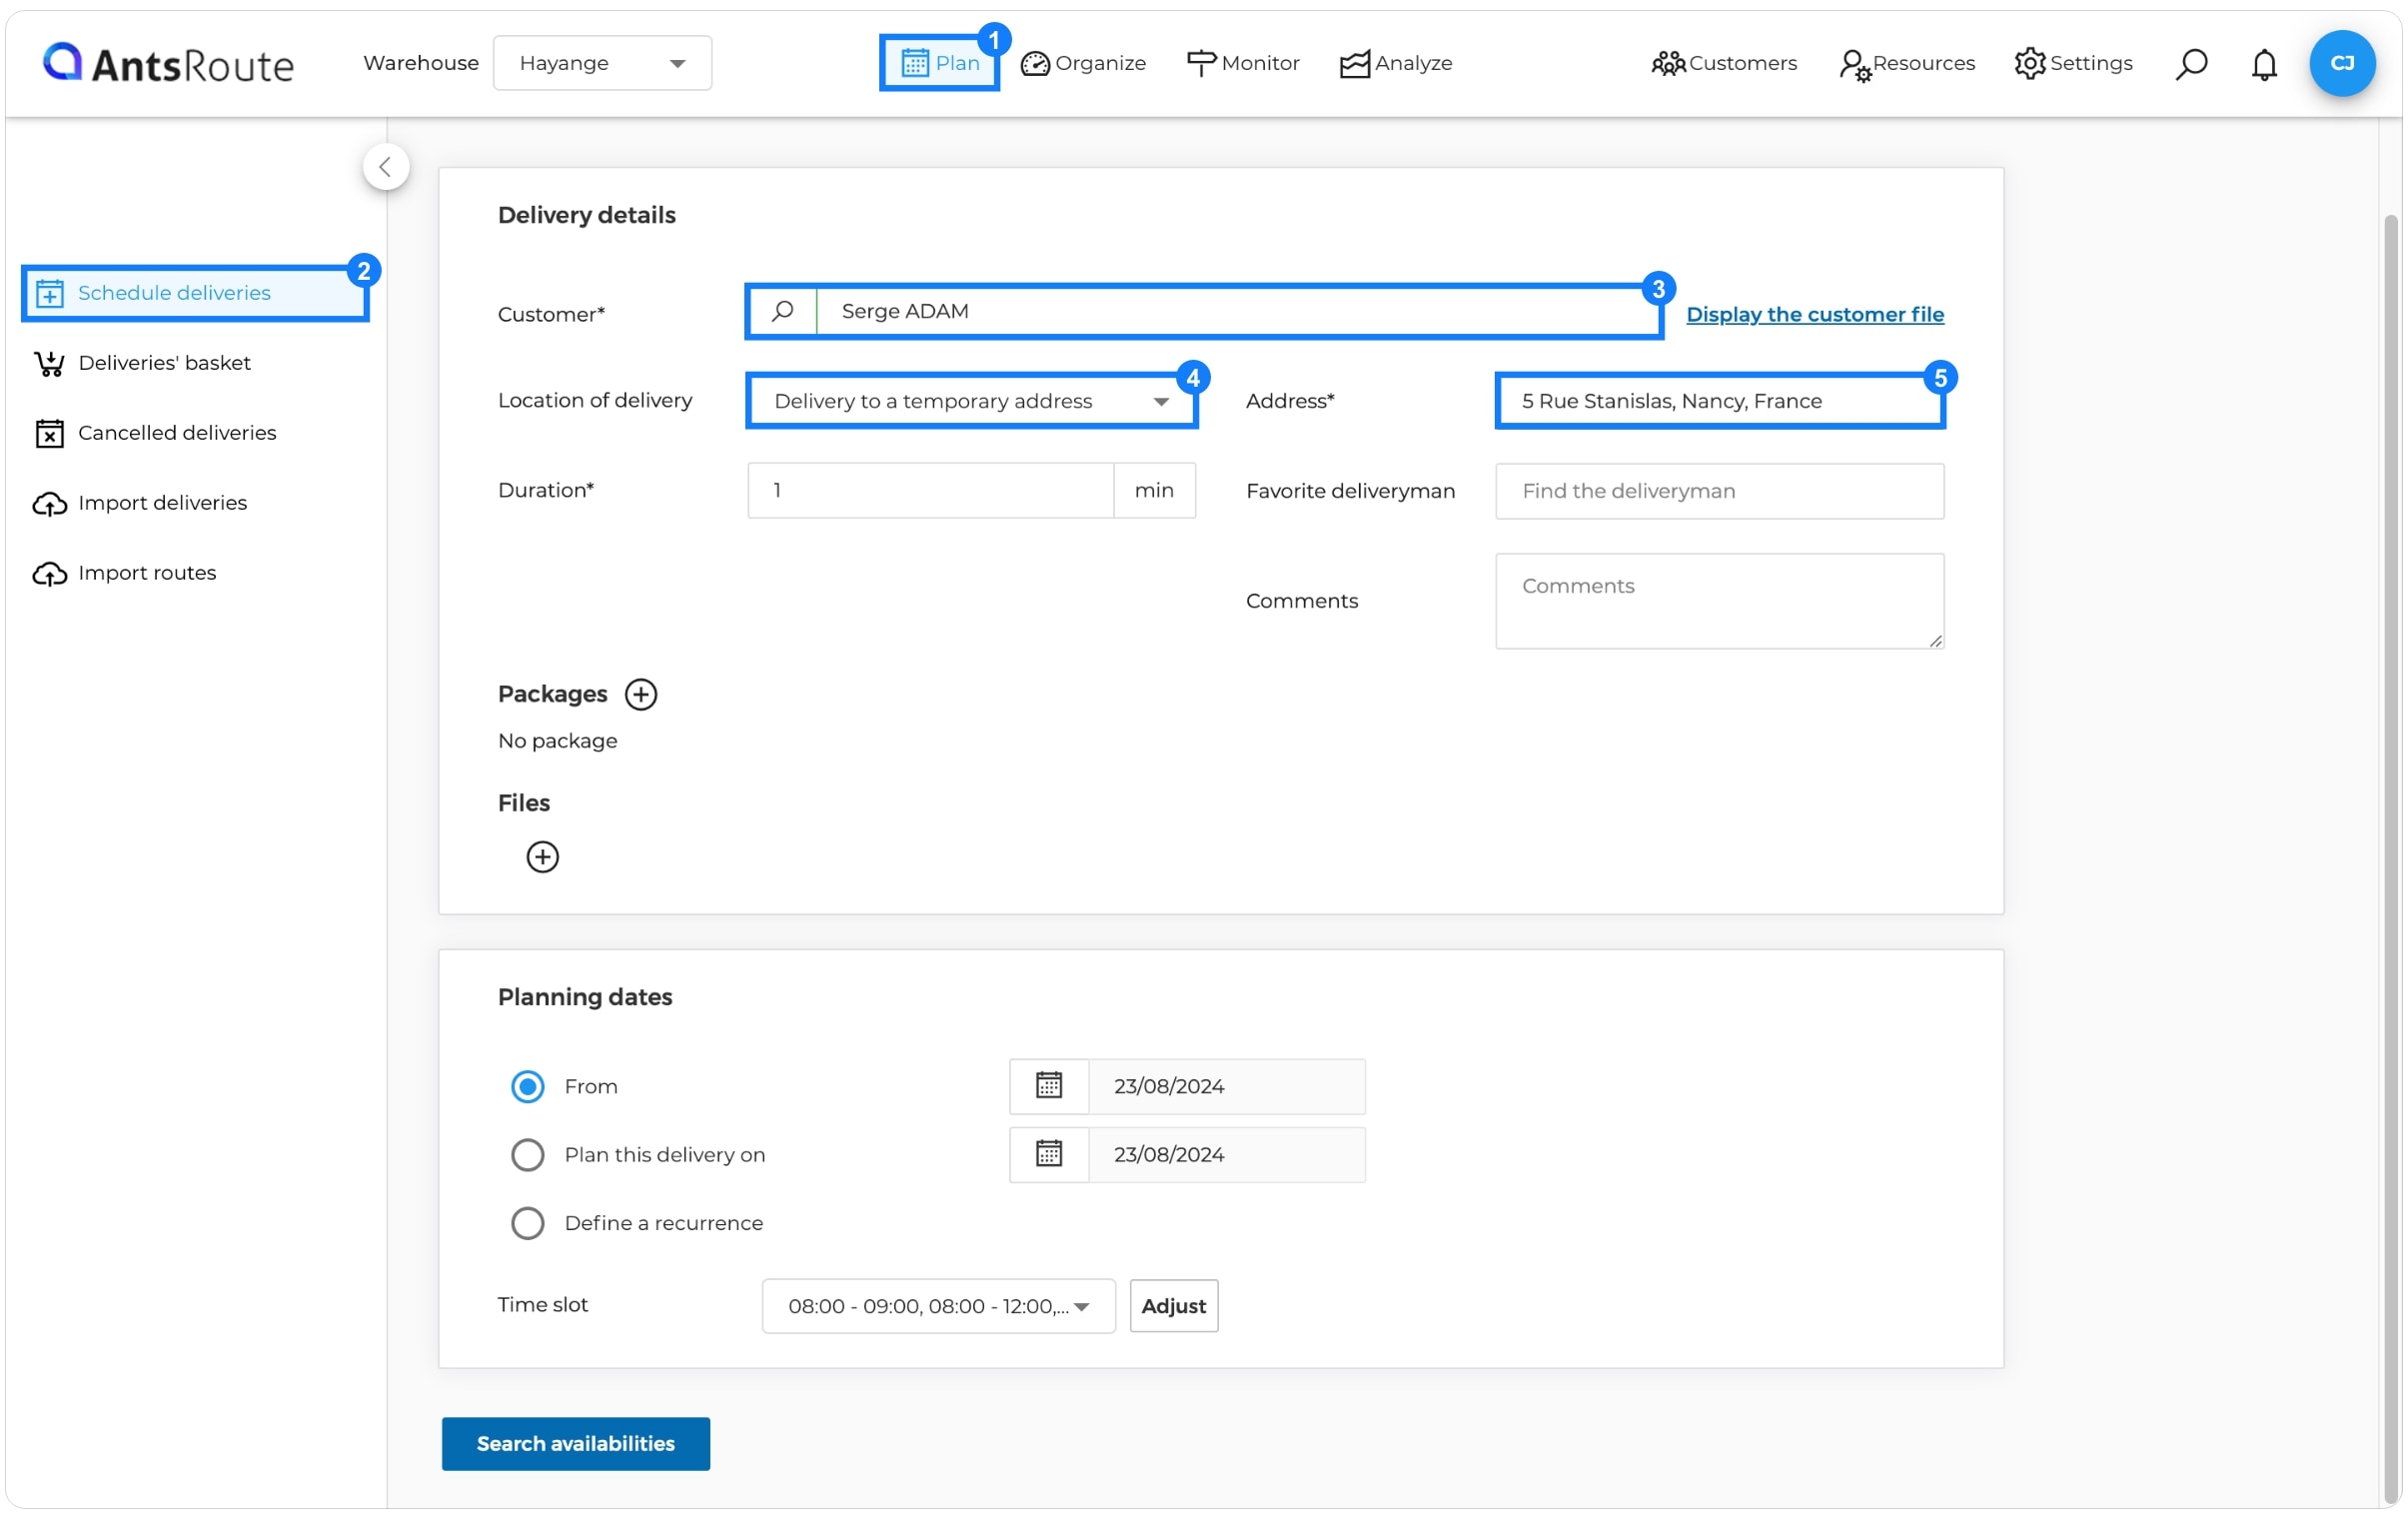Choose Define a recurrence radio button
This screenshot has height=1519, width=2408.
coord(527,1223)
